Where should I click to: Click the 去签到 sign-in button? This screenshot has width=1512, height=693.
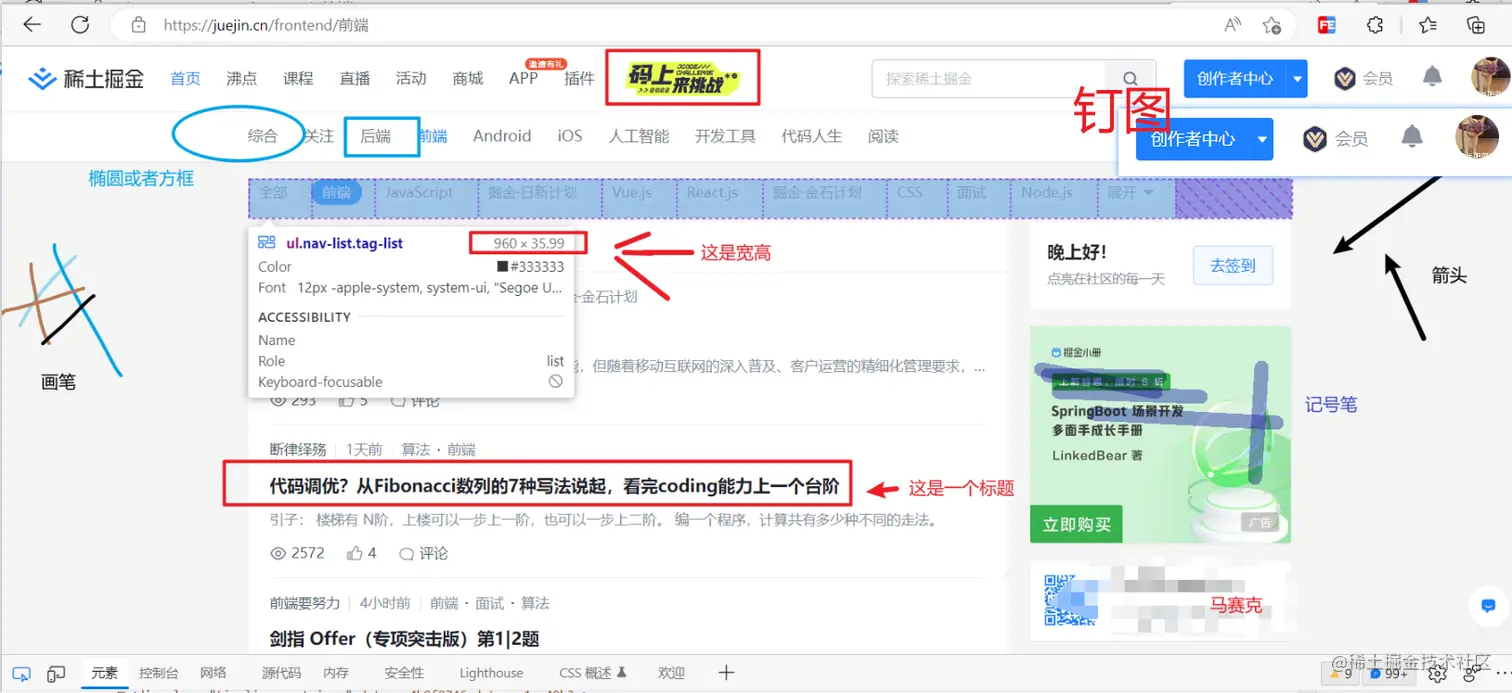point(1233,266)
